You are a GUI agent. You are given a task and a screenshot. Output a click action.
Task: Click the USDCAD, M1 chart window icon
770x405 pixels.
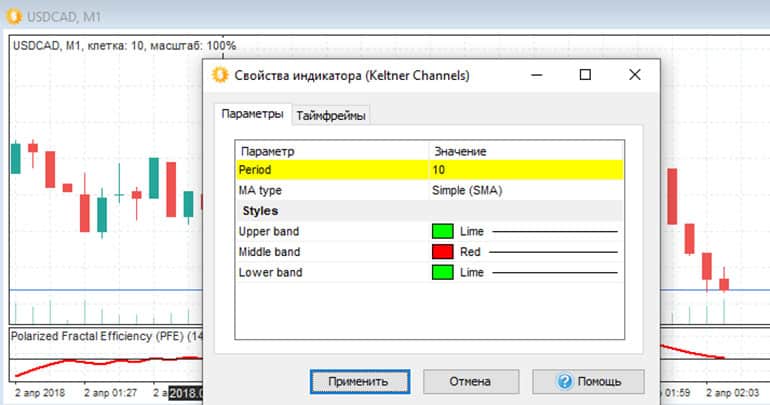pos(14,16)
